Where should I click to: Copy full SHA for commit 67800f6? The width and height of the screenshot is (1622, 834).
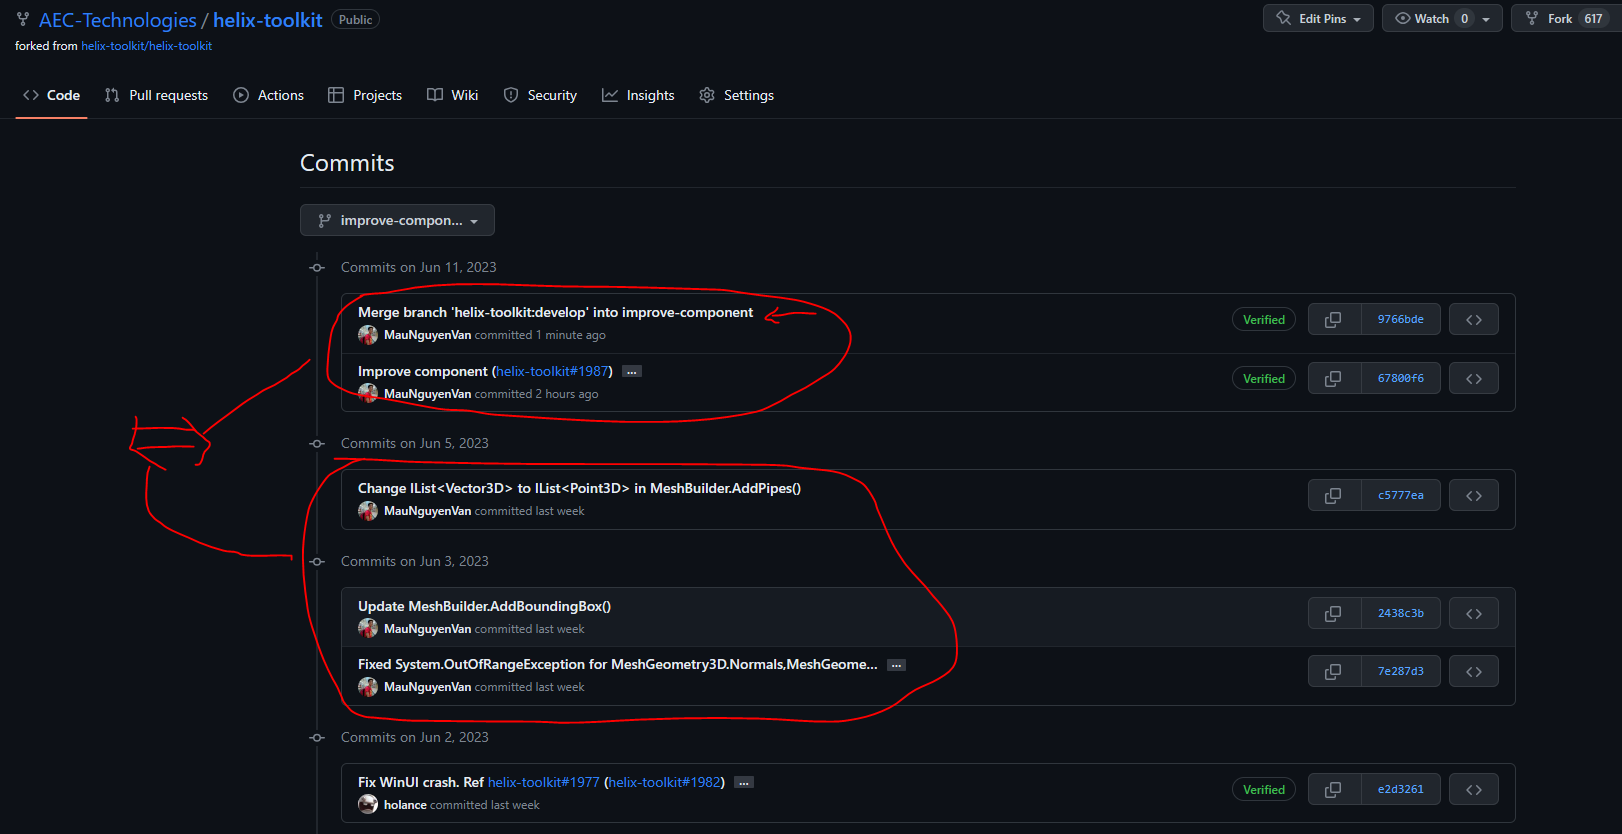tap(1334, 378)
